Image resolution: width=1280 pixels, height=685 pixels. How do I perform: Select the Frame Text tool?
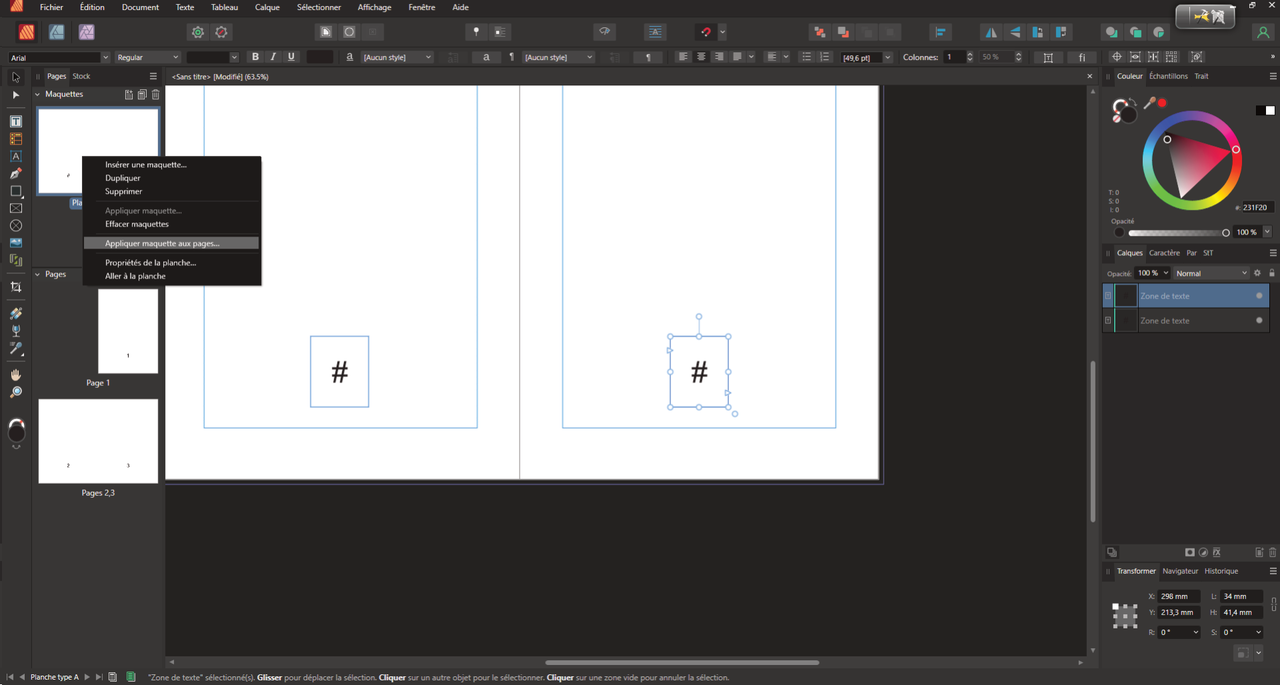[x=16, y=121]
